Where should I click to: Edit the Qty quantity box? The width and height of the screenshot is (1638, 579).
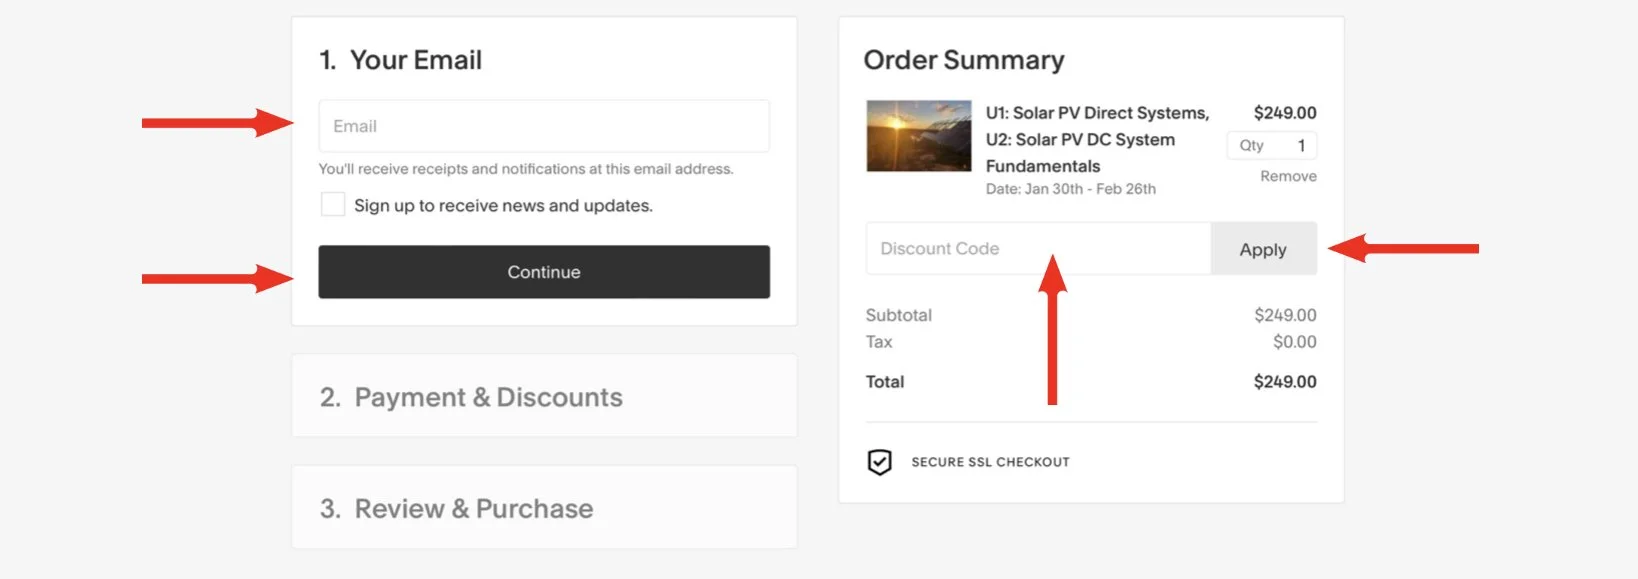coord(1272,146)
